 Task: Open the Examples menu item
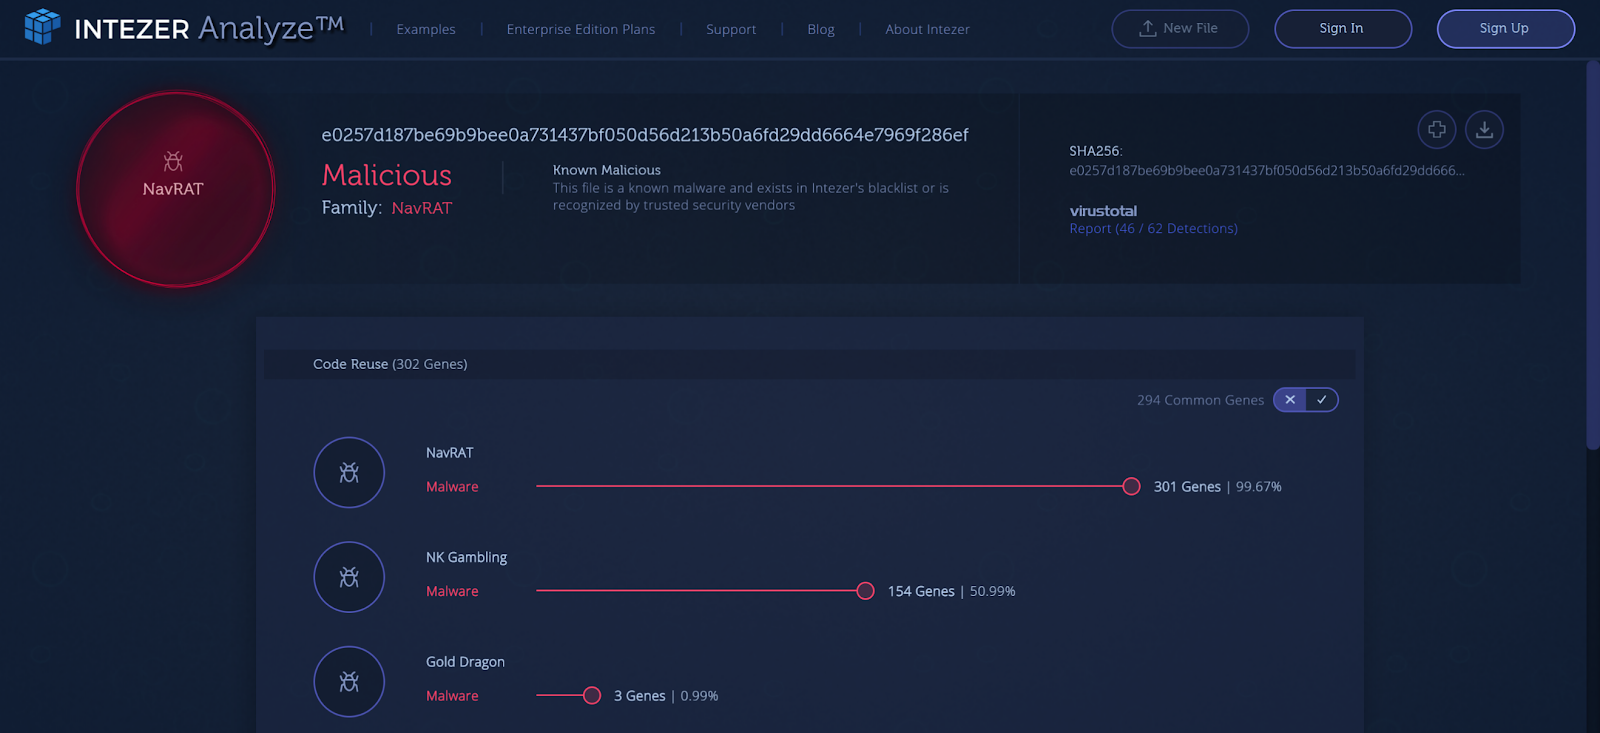point(426,29)
